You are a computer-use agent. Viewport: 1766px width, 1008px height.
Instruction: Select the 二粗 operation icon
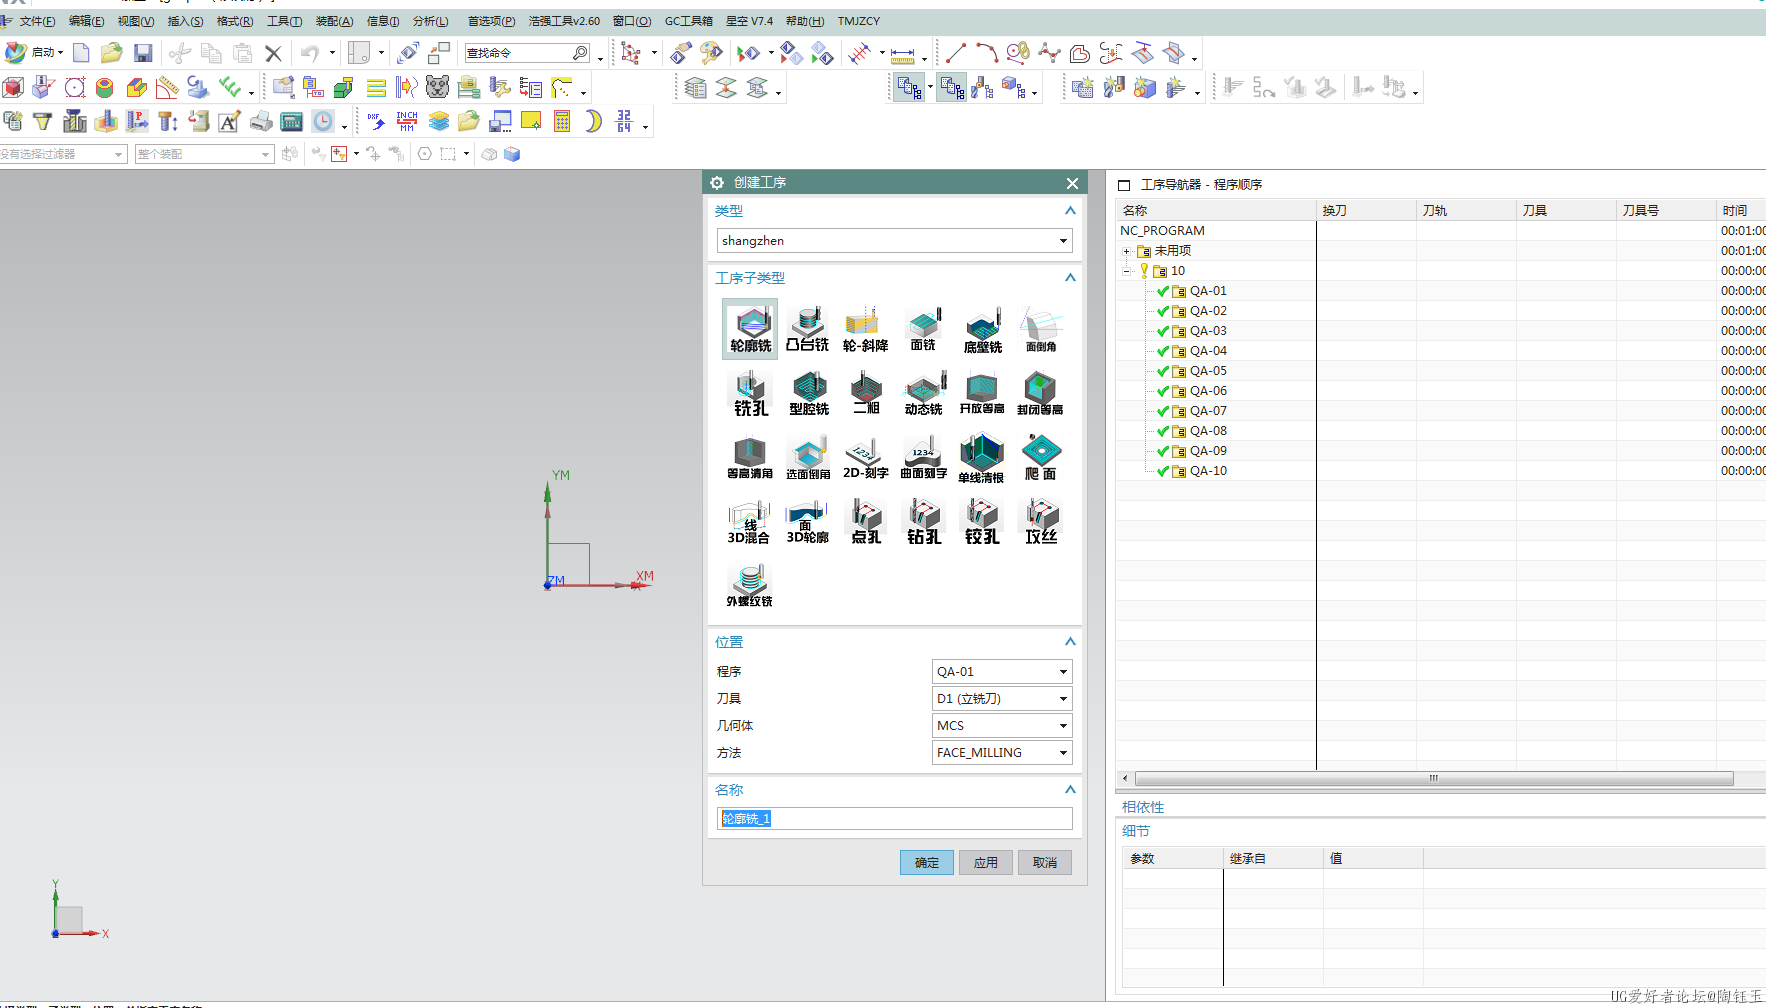coord(866,393)
